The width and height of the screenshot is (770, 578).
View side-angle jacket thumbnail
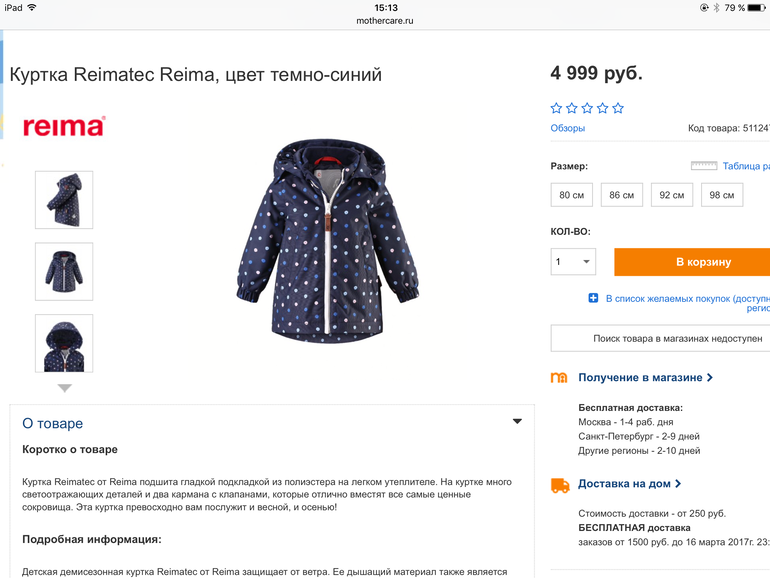64,200
